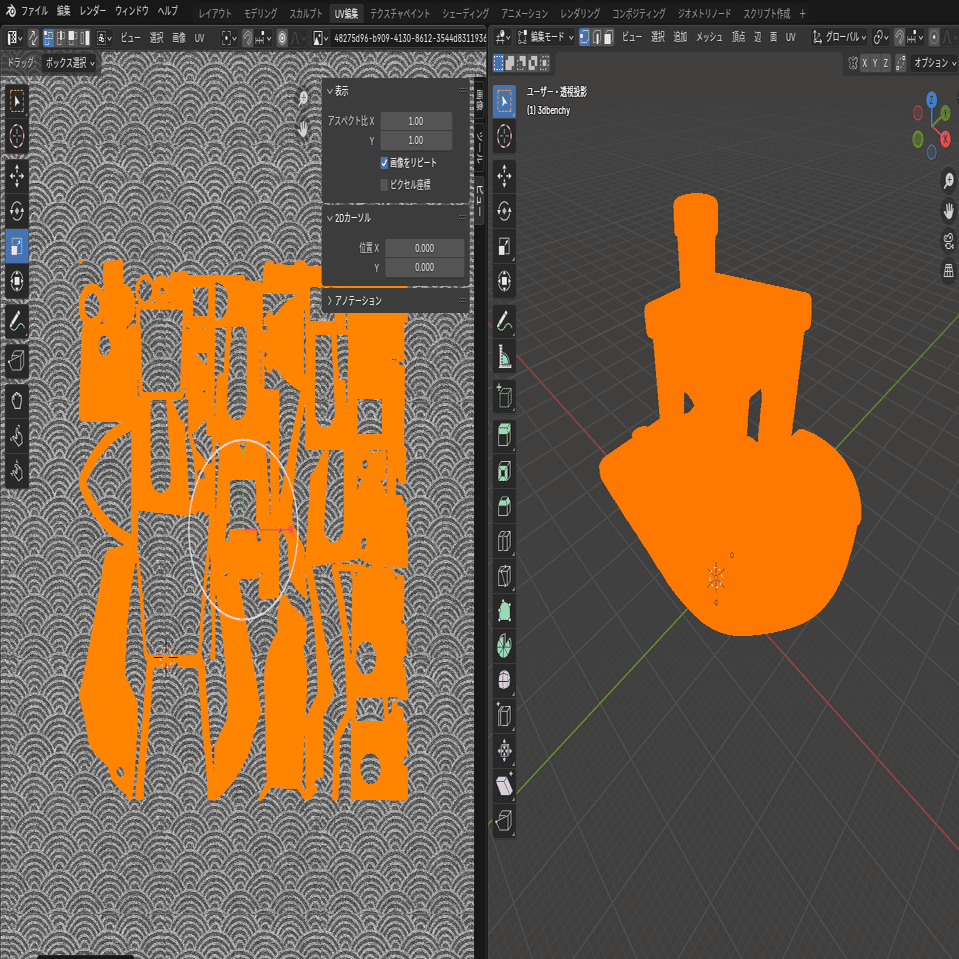Select the UV Grab sculpt tool

point(17,401)
